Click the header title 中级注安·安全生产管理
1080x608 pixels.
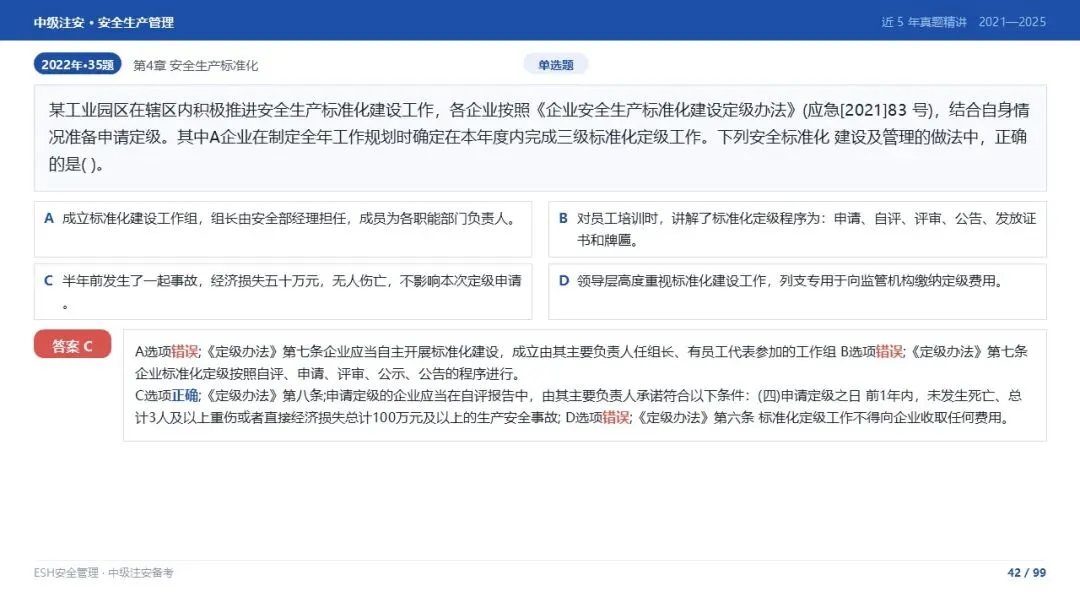pos(103,22)
